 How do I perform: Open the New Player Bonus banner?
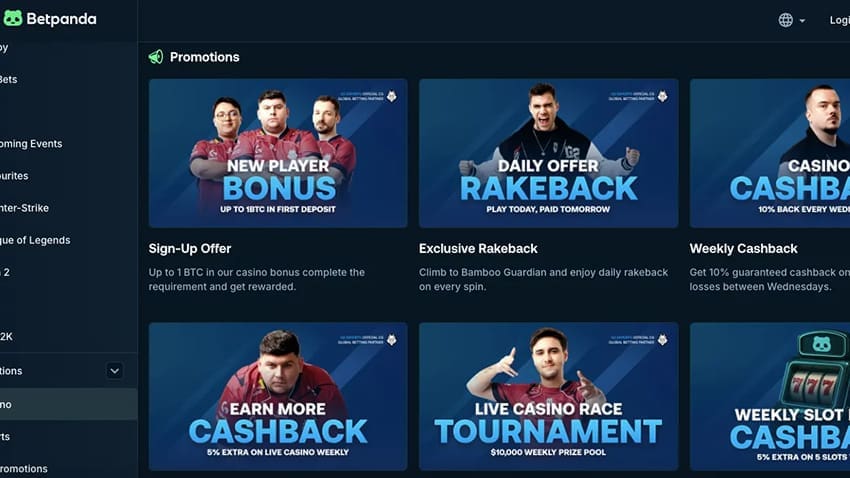(278, 153)
